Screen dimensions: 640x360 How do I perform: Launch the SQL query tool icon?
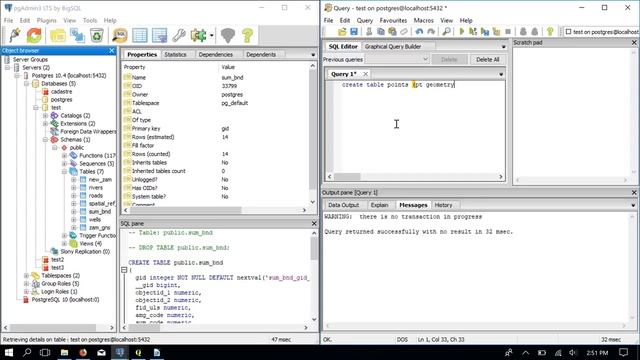click(x=120, y=36)
